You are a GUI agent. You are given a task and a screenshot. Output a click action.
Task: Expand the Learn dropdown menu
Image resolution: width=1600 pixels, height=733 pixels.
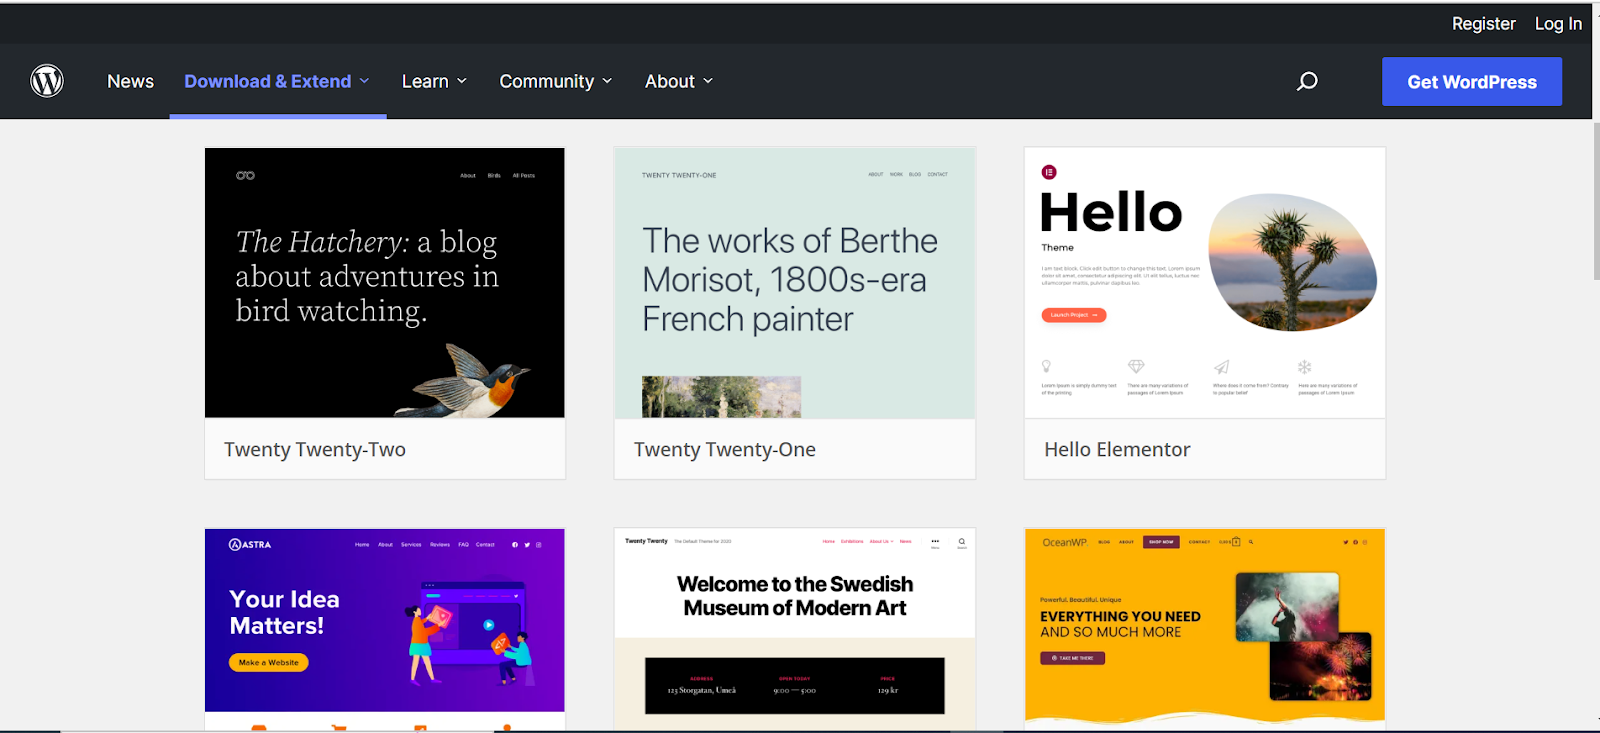pos(434,81)
